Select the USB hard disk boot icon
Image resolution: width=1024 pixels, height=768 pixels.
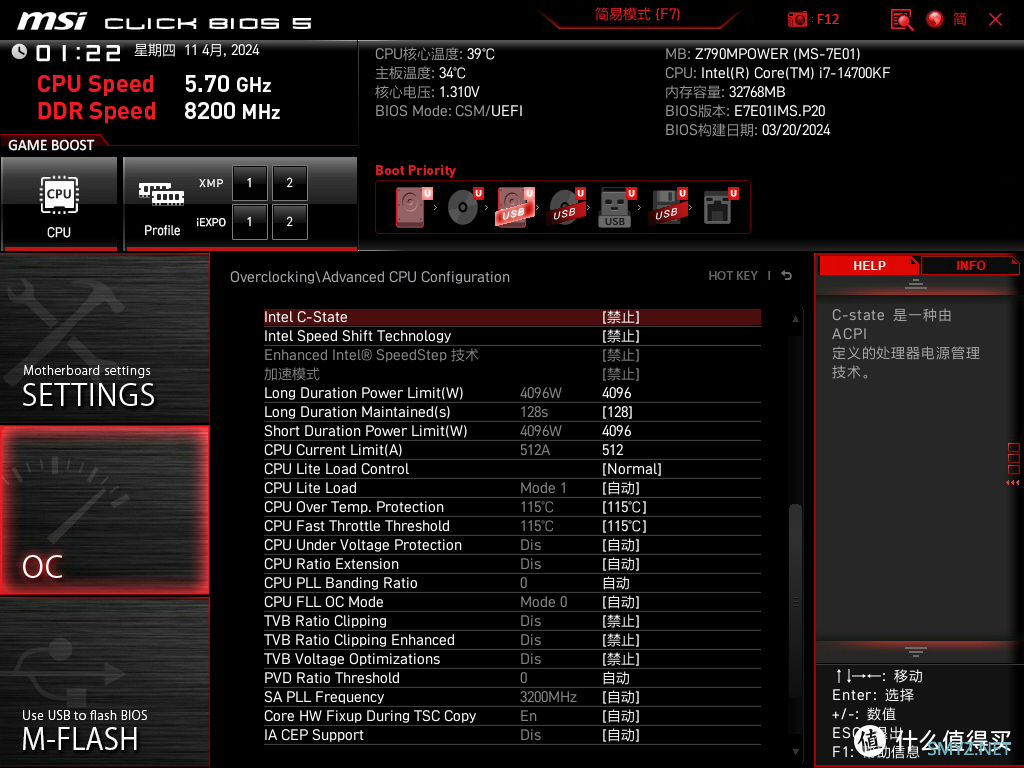click(x=515, y=207)
